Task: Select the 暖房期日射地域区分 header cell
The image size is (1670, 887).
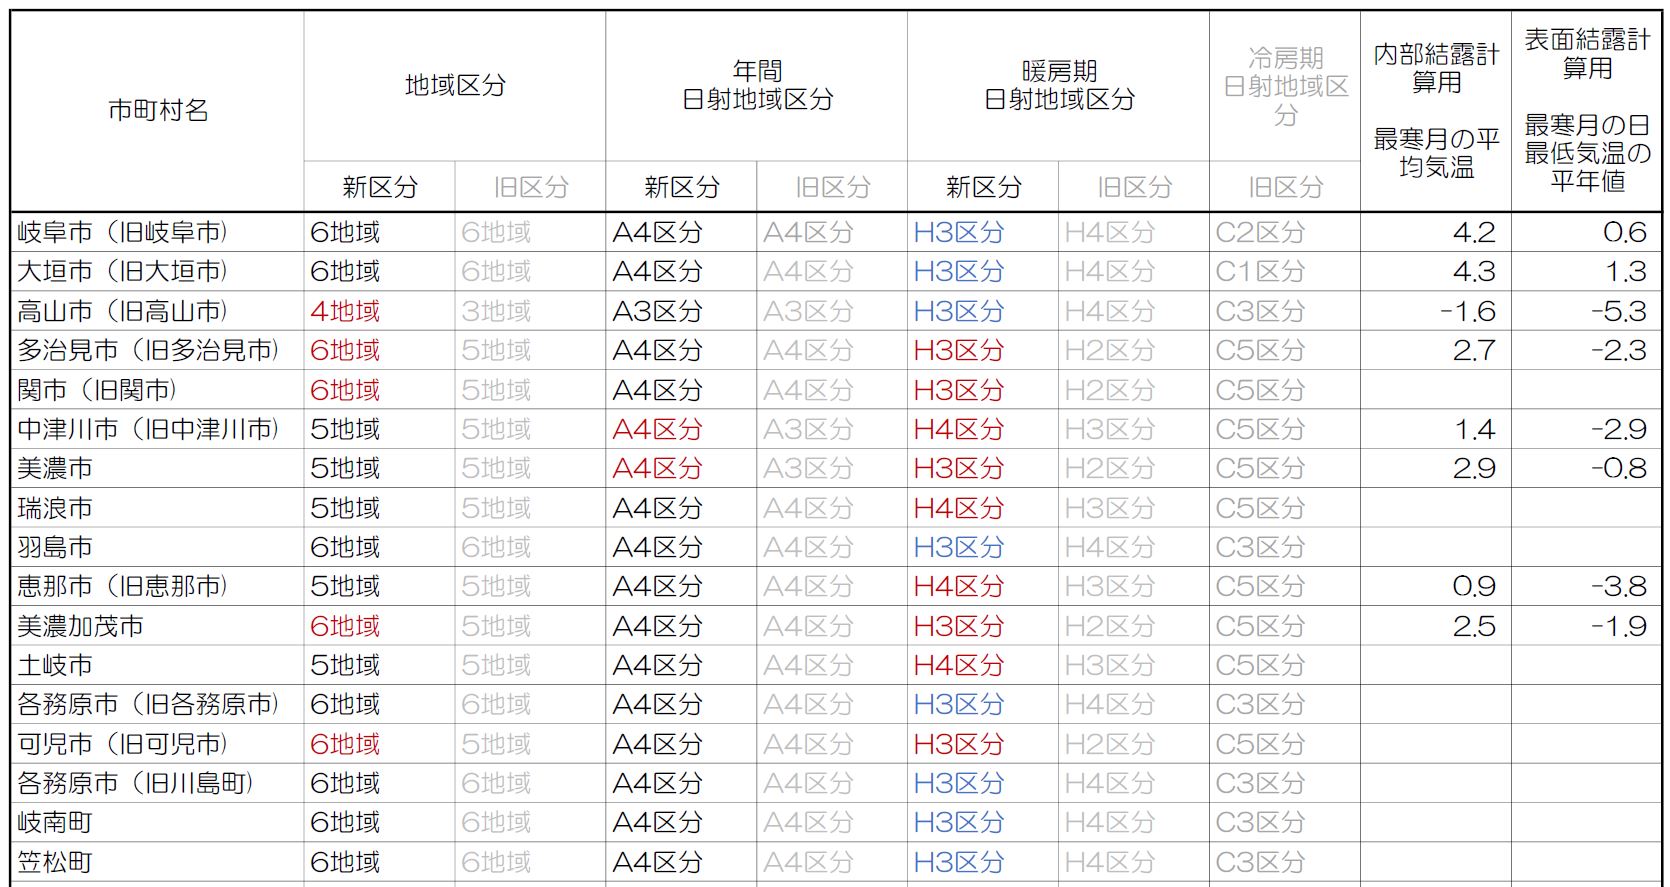Action: click(1058, 86)
